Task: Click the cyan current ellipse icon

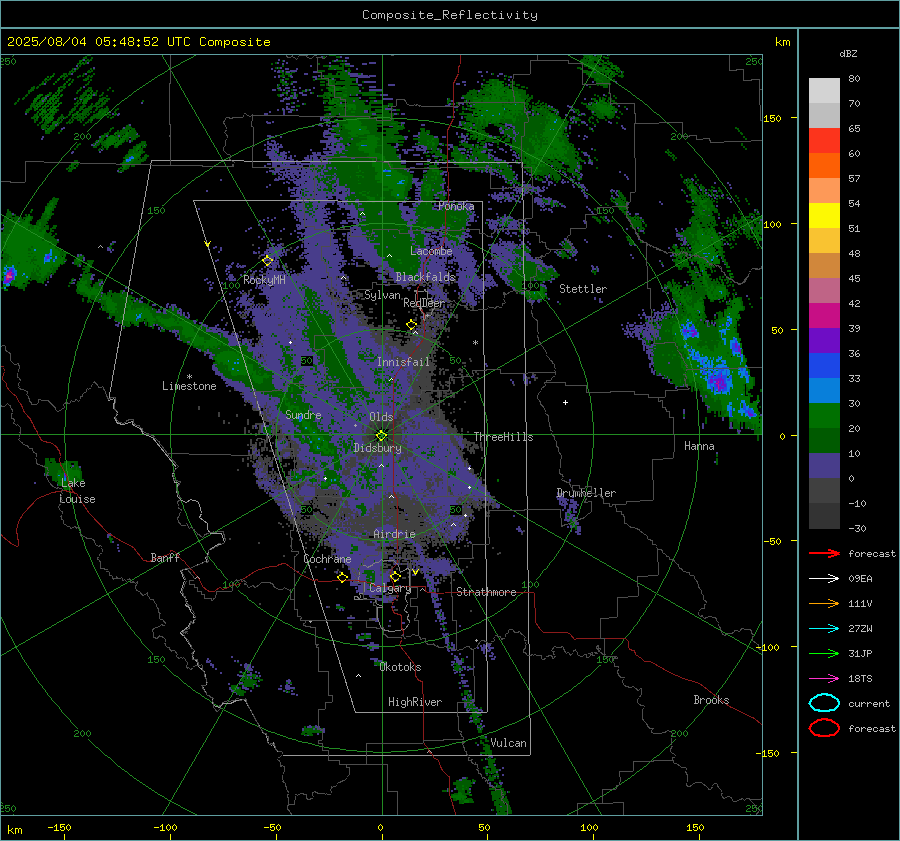Action: pos(824,703)
